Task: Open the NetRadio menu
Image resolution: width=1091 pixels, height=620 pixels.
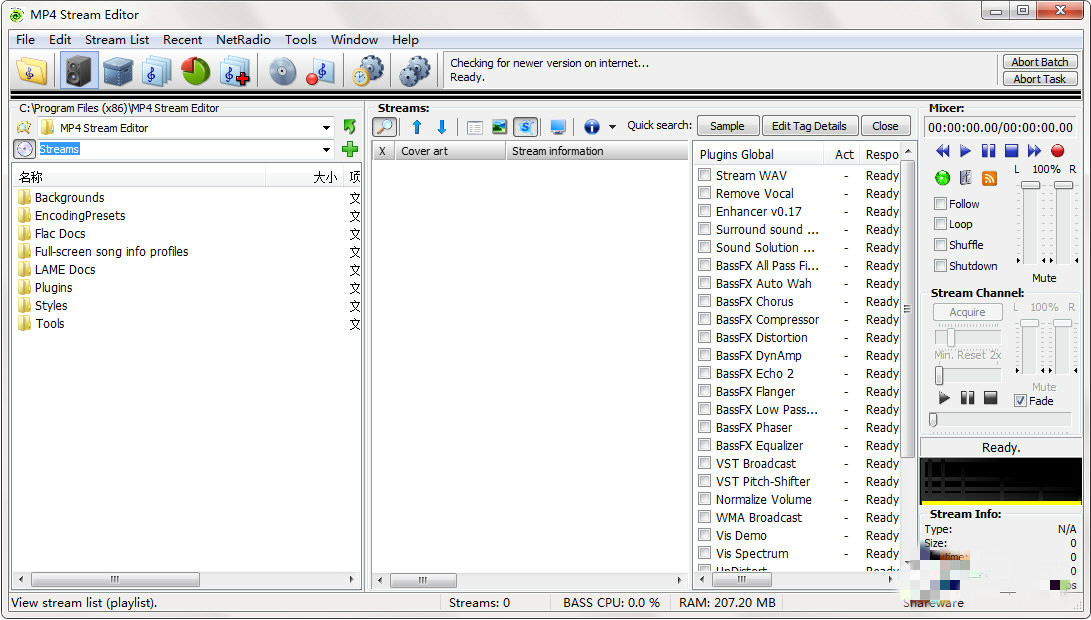Action: pyautogui.click(x=243, y=40)
